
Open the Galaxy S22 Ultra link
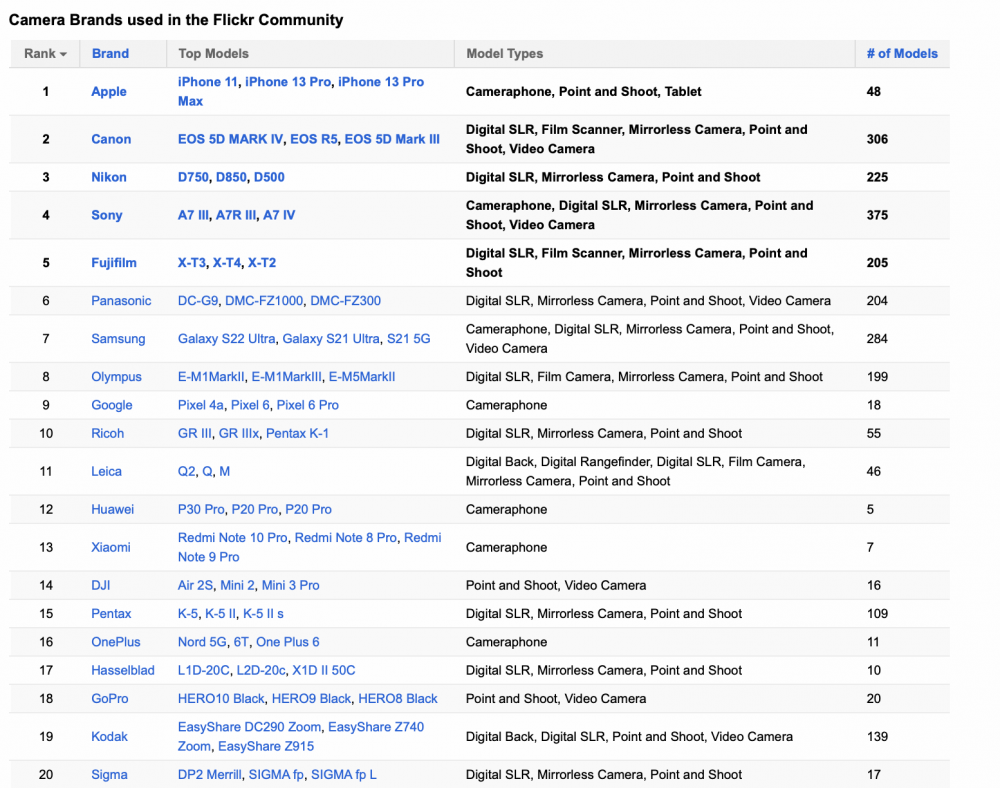226,339
